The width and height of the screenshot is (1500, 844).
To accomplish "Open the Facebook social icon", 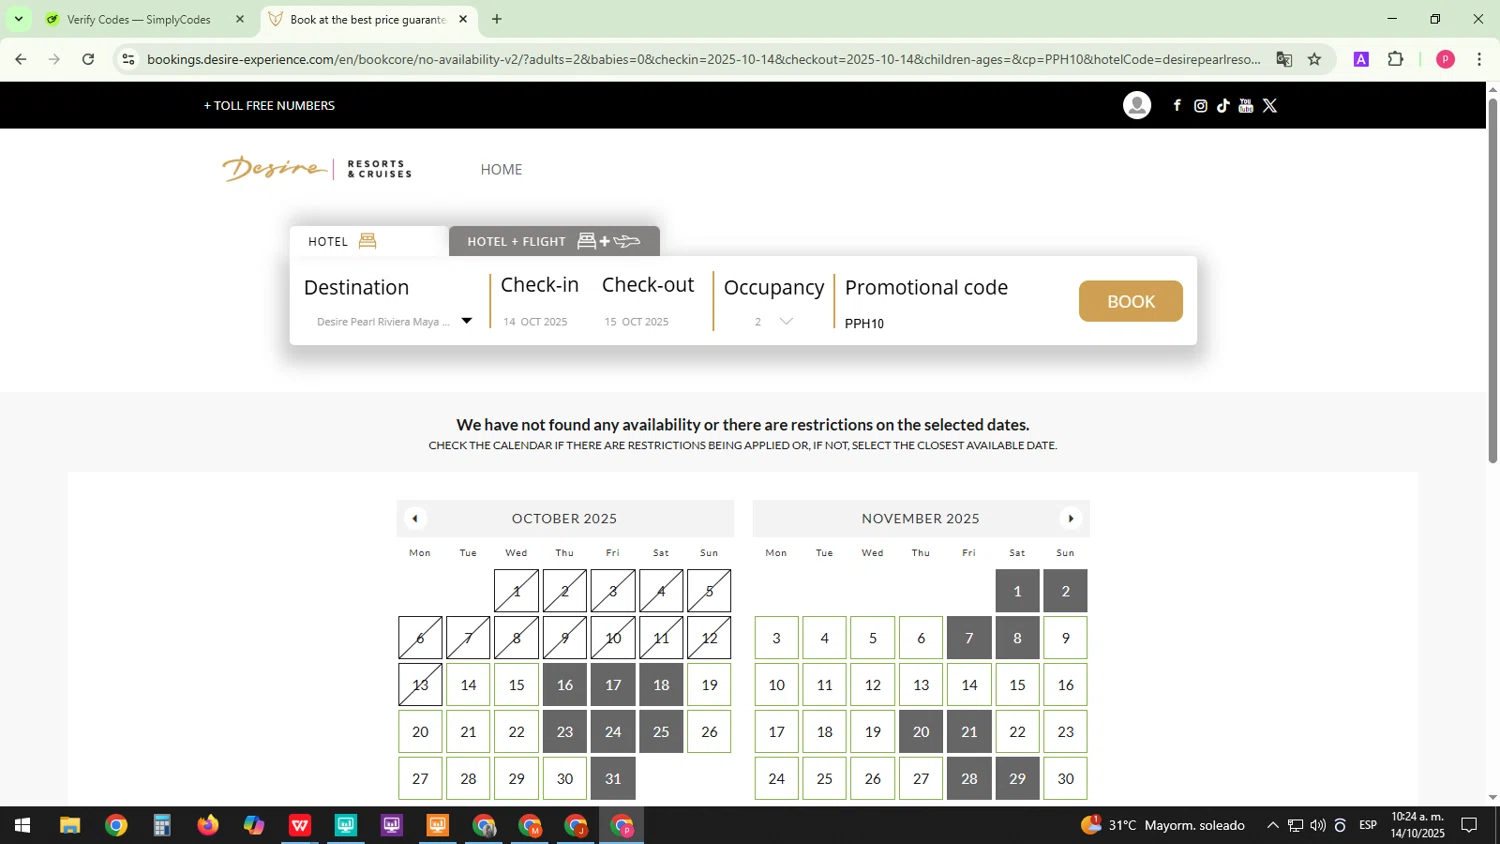I will click(1177, 105).
